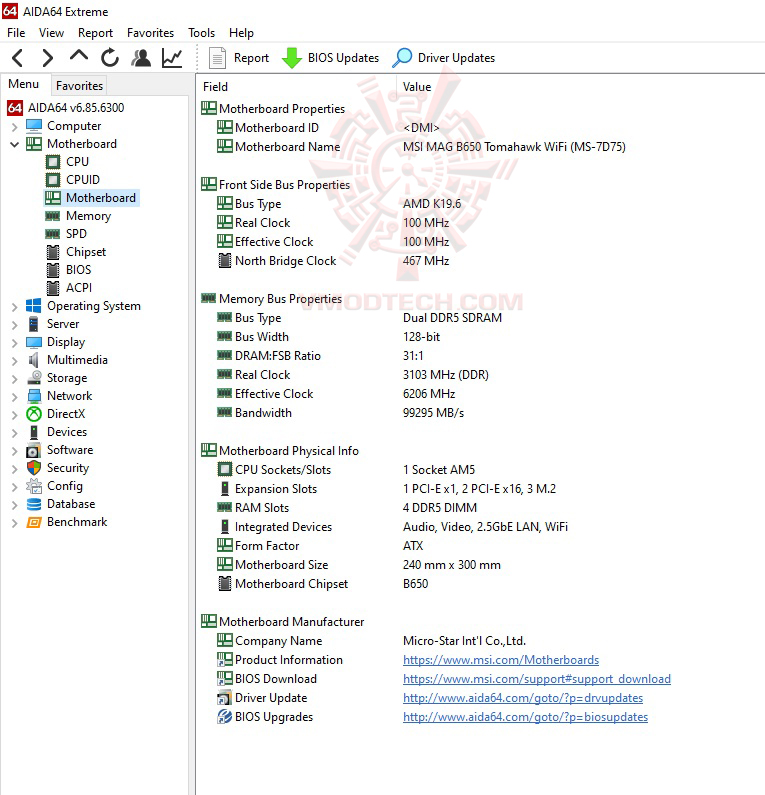Click the DirectX Xbox icon
Image resolution: width=765 pixels, height=795 pixels.
[x=33, y=414]
